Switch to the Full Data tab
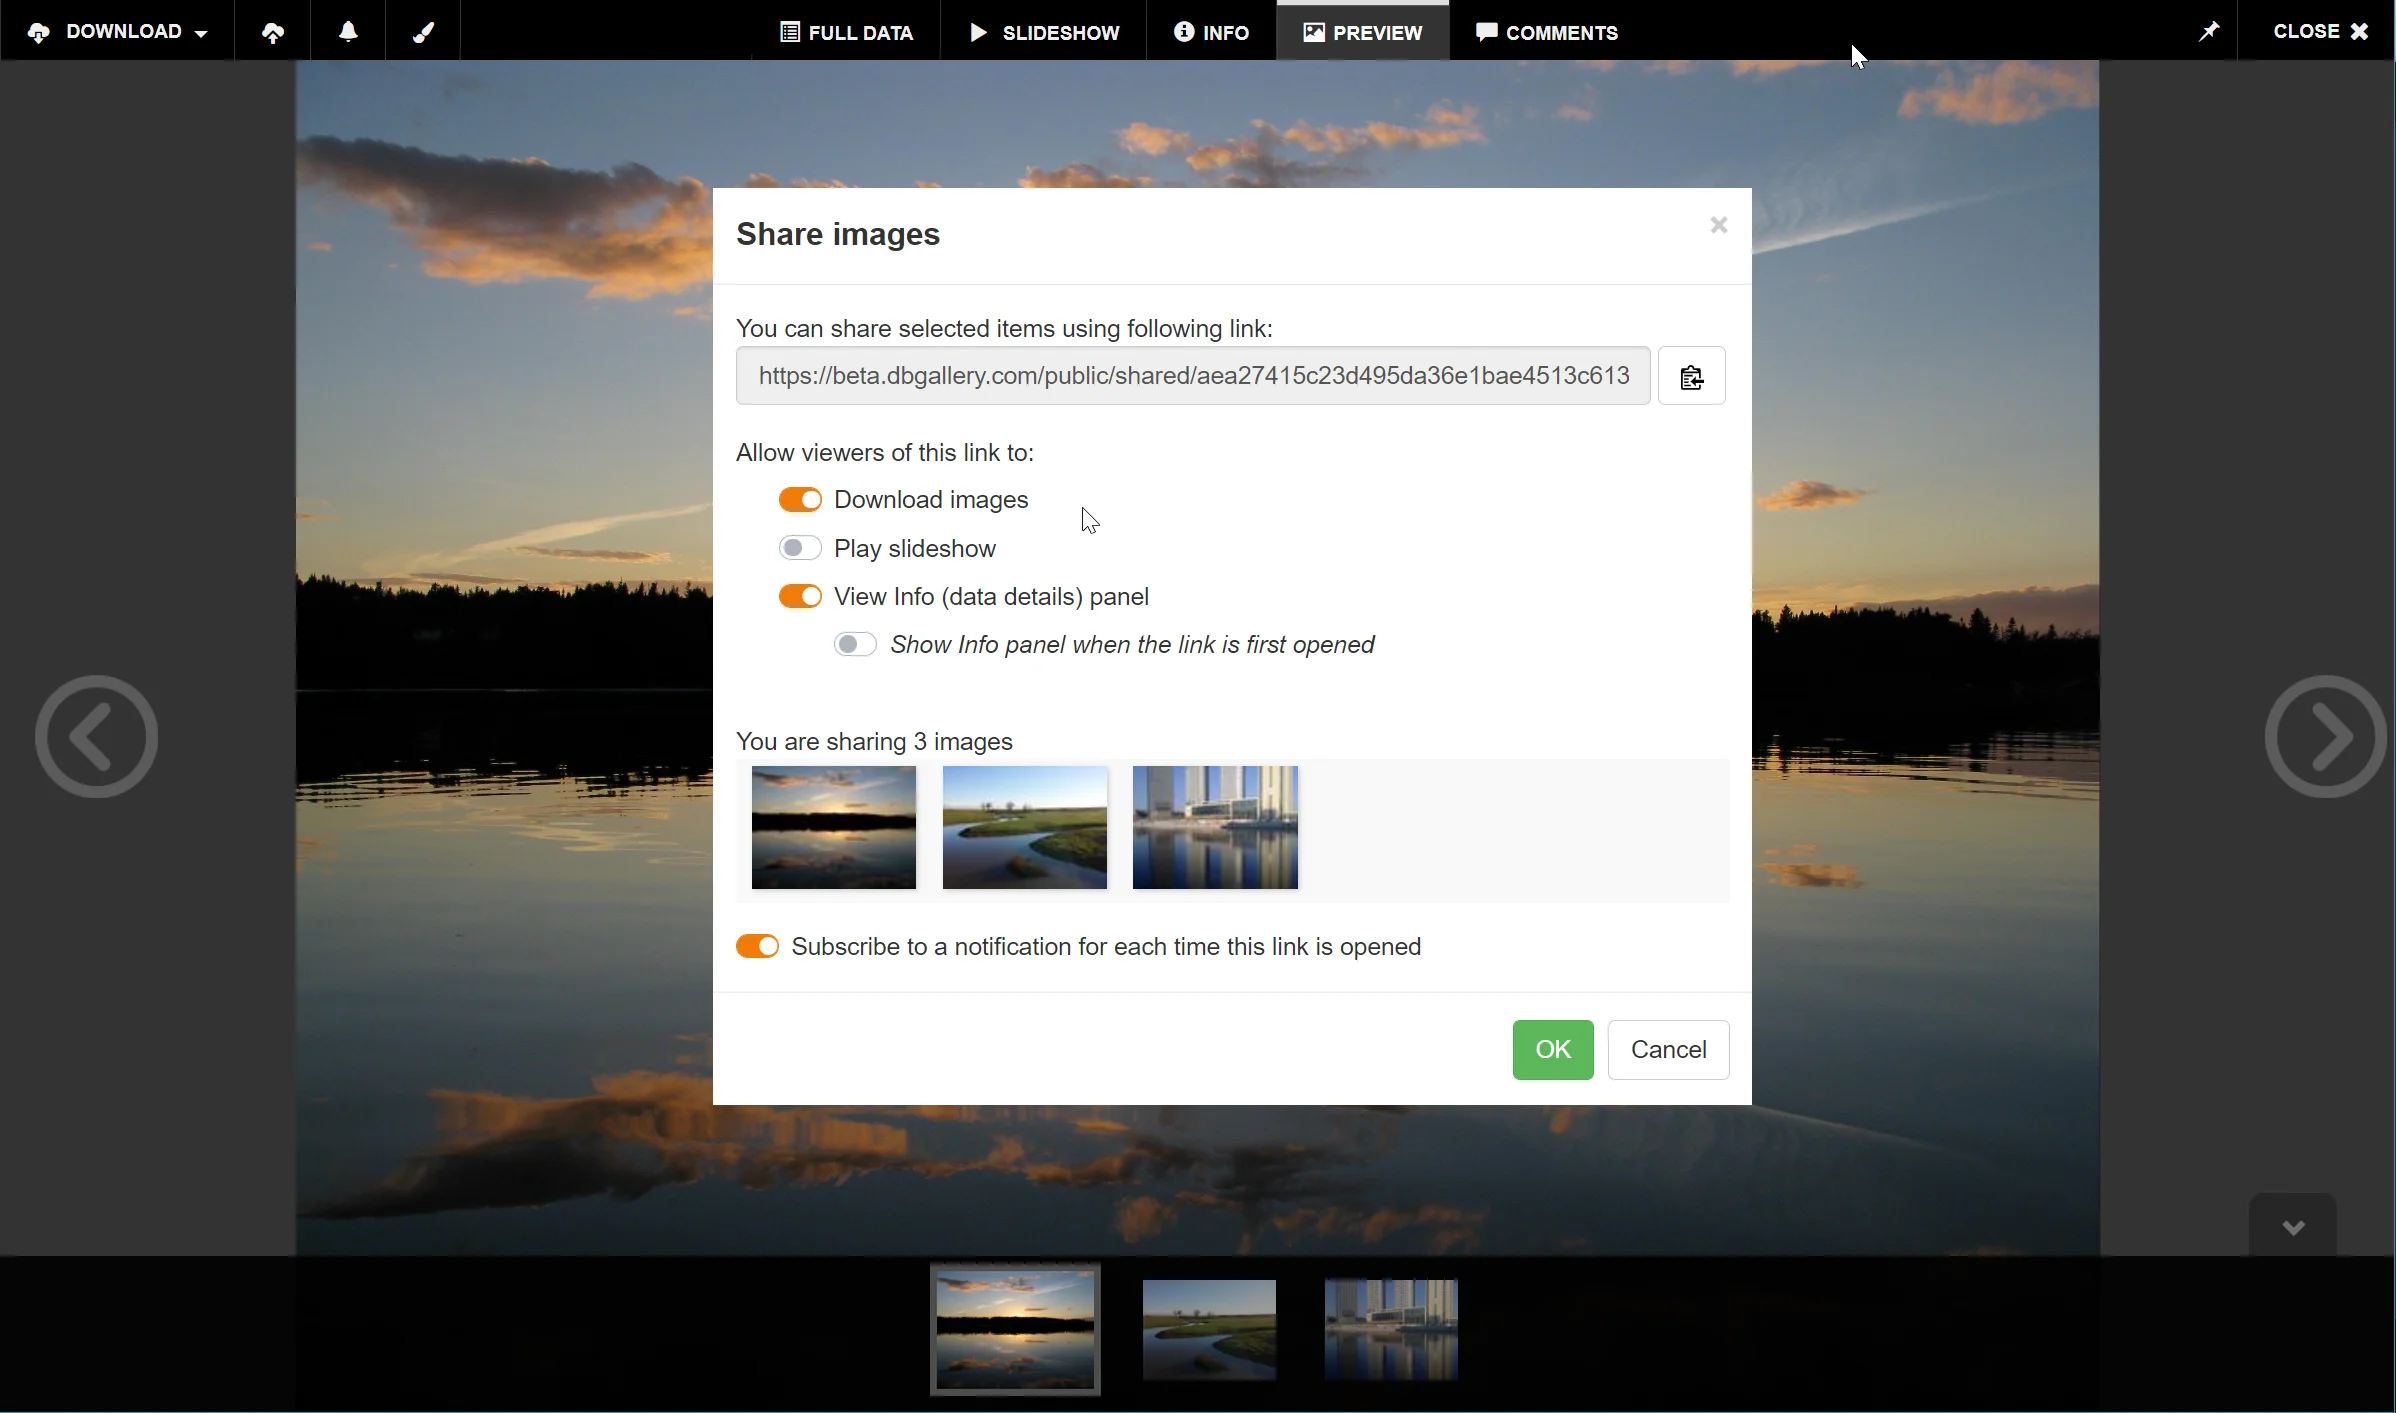The height and width of the screenshot is (1413, 2396). click(846, 32)
